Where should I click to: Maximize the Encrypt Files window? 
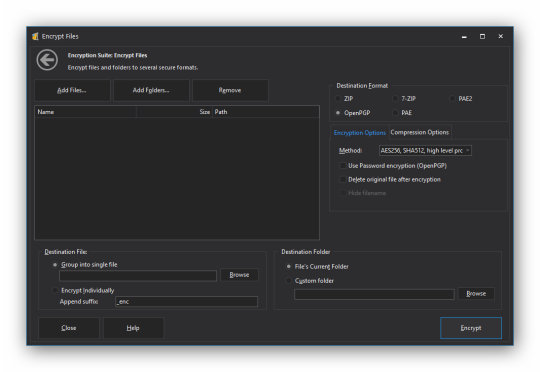click(x=482, y=37)
